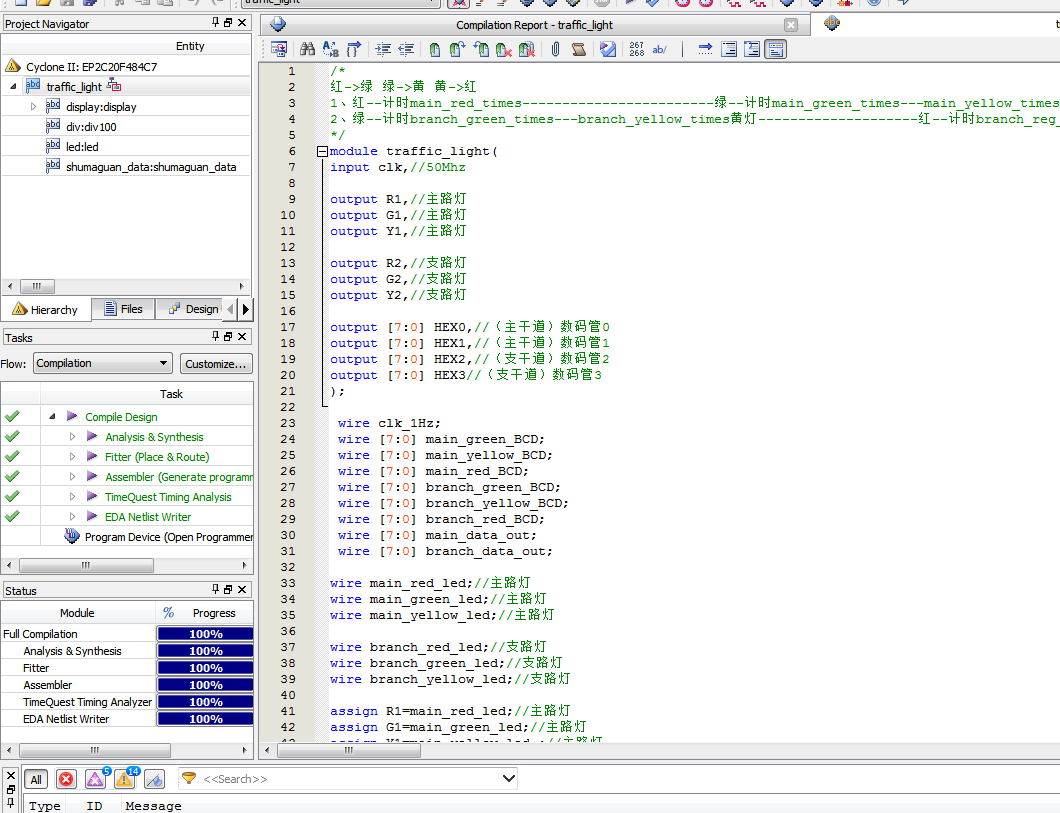Open the Programmer icon beside Program Device
Viewport: 1060px width, 813px height.
point(72,537)
